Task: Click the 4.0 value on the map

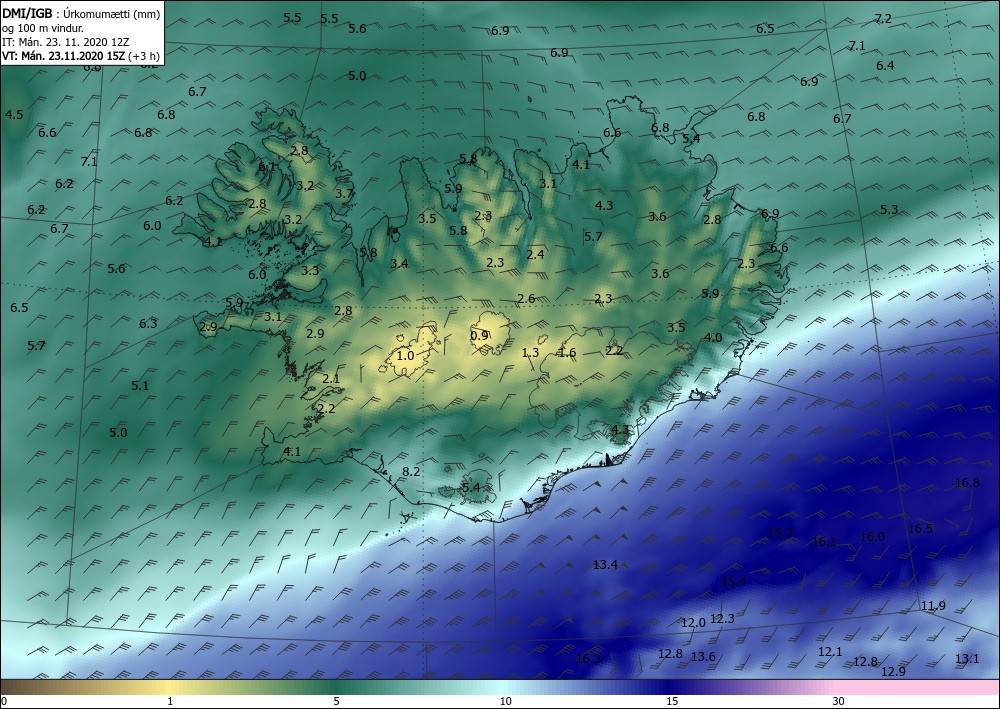Action: coord(713,337)
